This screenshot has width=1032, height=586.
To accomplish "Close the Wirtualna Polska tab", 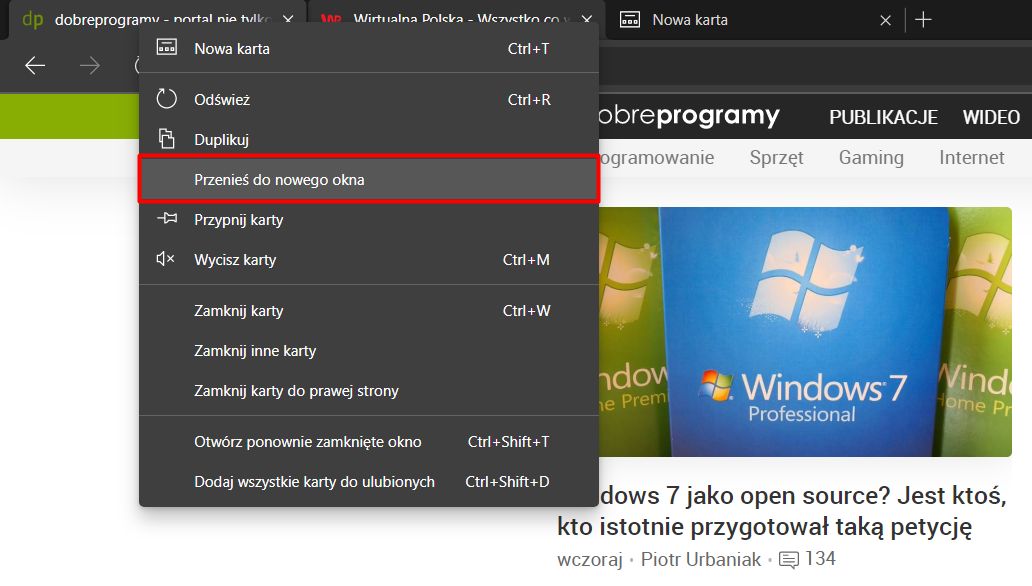I will coord(586,19).
